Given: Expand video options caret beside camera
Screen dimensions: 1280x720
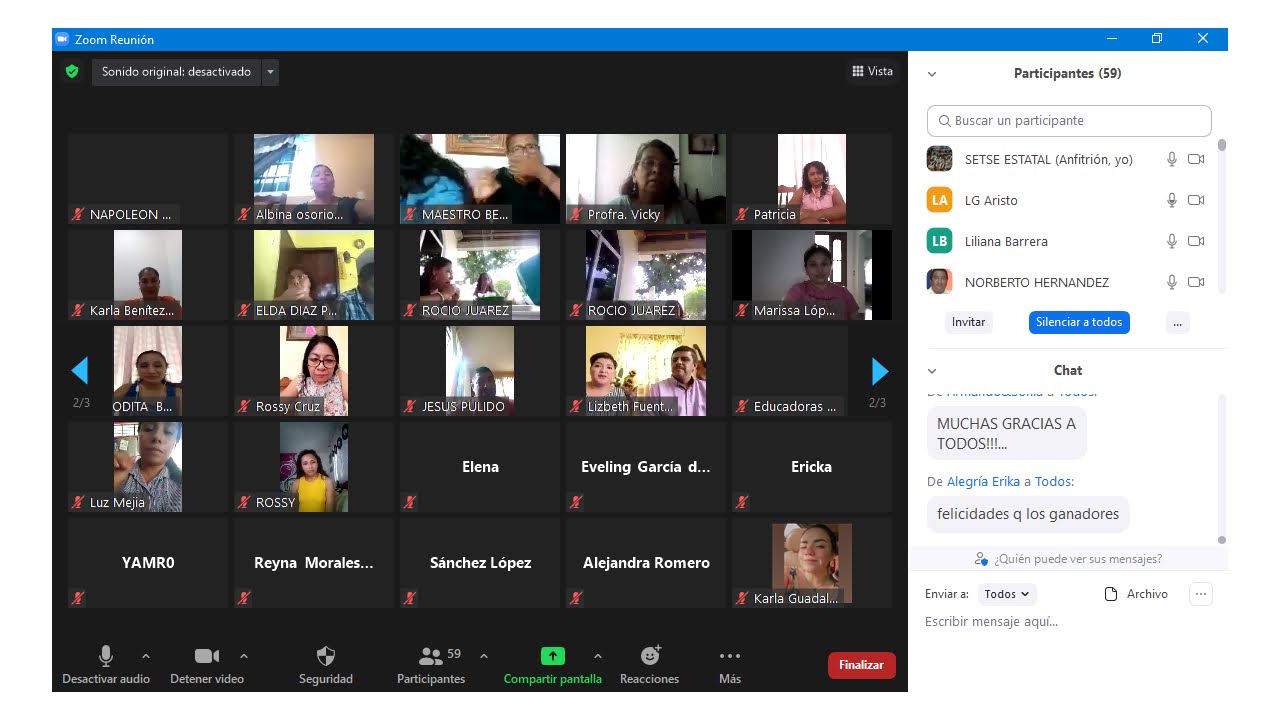Looking at the screenshot, I should point(244,656).
